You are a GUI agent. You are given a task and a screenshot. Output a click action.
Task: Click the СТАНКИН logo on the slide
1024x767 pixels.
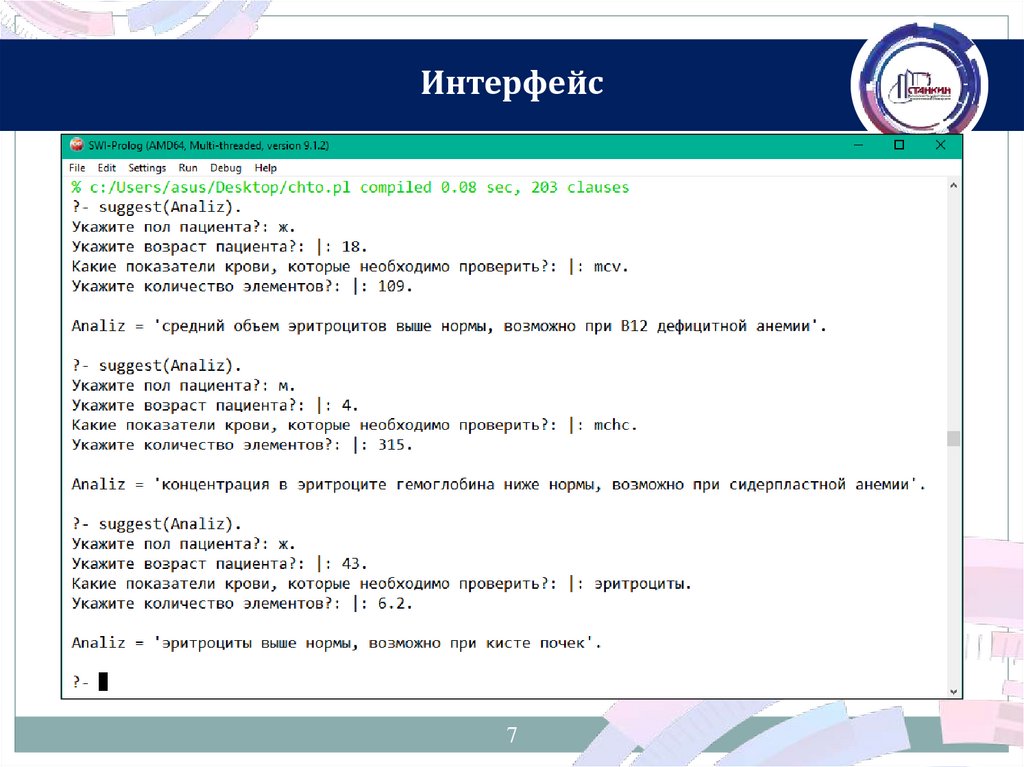(920, 85)
